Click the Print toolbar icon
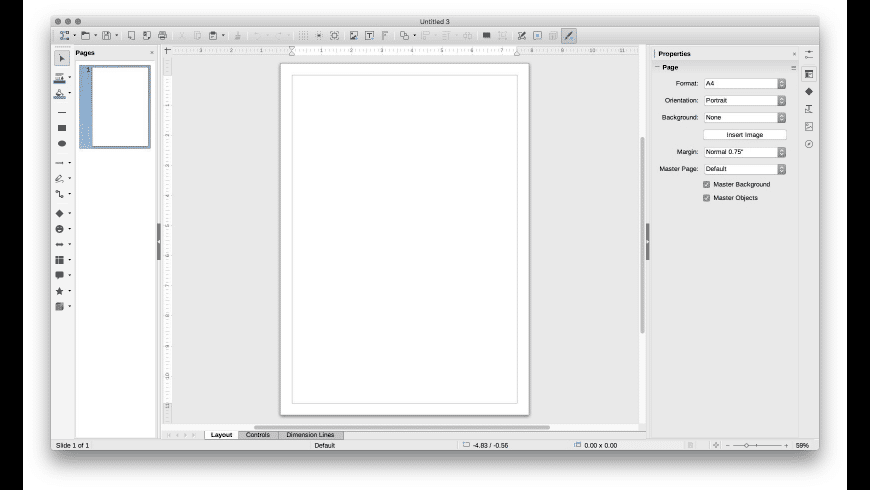The width and height of the screenshot is (870, 490). [x=163, y=36]
